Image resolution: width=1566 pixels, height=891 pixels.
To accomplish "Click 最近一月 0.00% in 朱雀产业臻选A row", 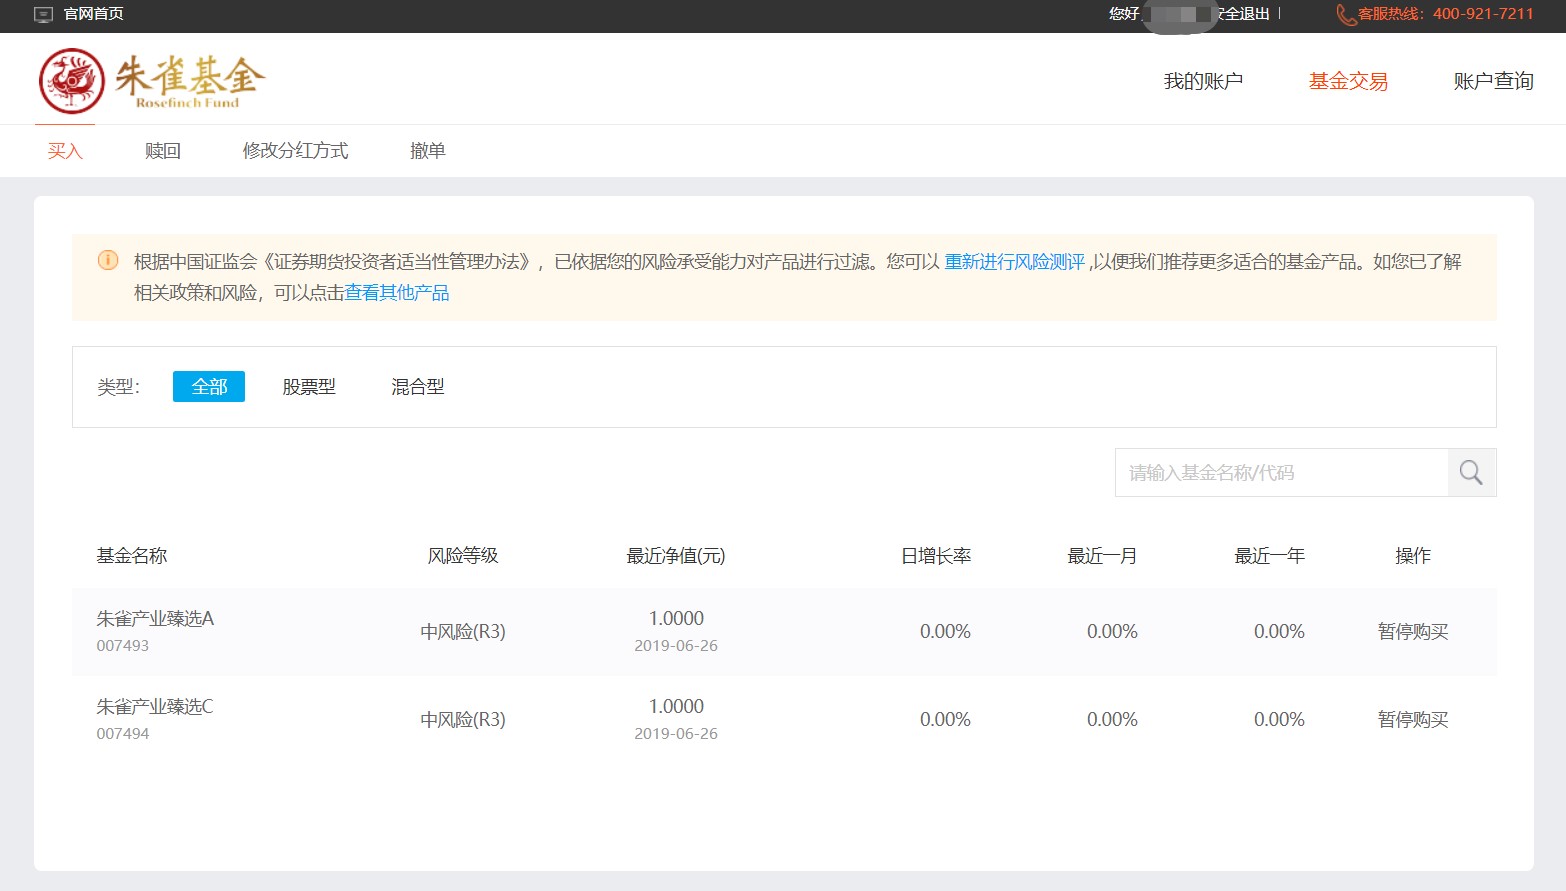I will (x=1112, y=632).
